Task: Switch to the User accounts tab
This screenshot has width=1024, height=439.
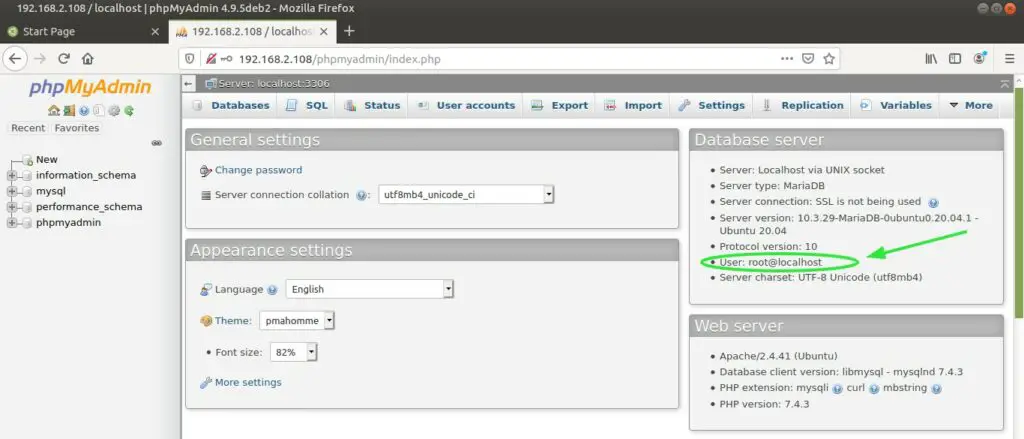Action: click(466, 105)
